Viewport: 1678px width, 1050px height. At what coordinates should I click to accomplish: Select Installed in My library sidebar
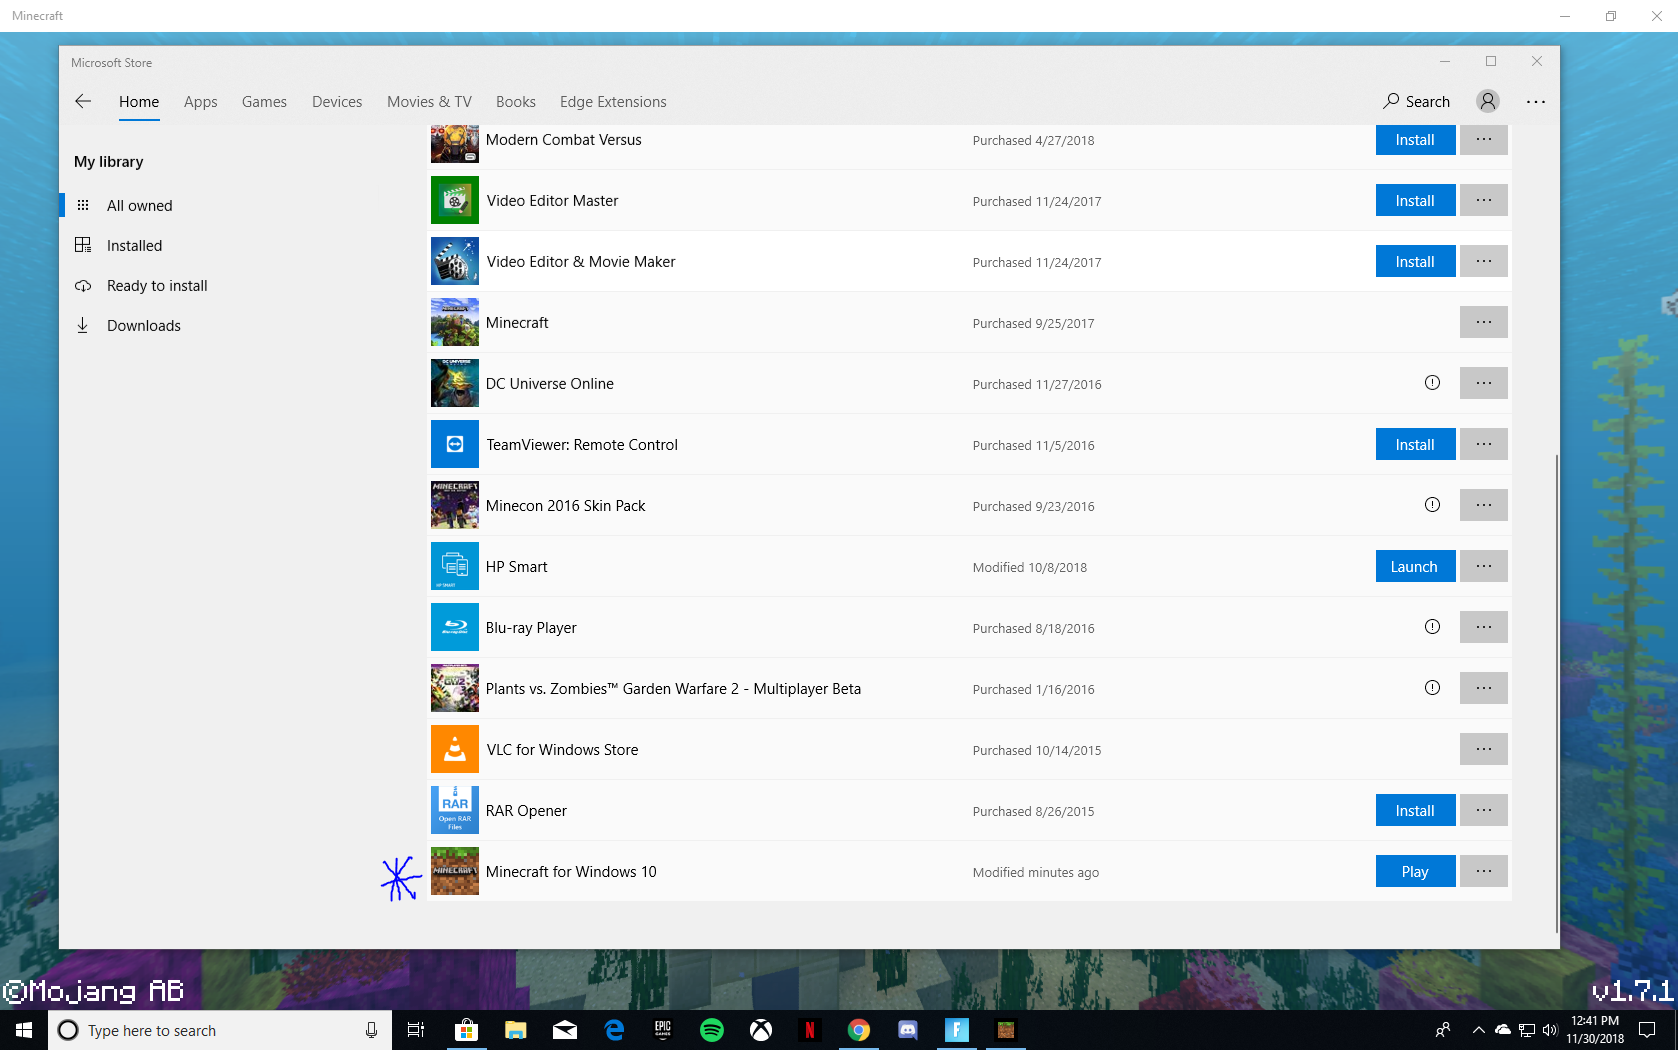pos(134,246)
